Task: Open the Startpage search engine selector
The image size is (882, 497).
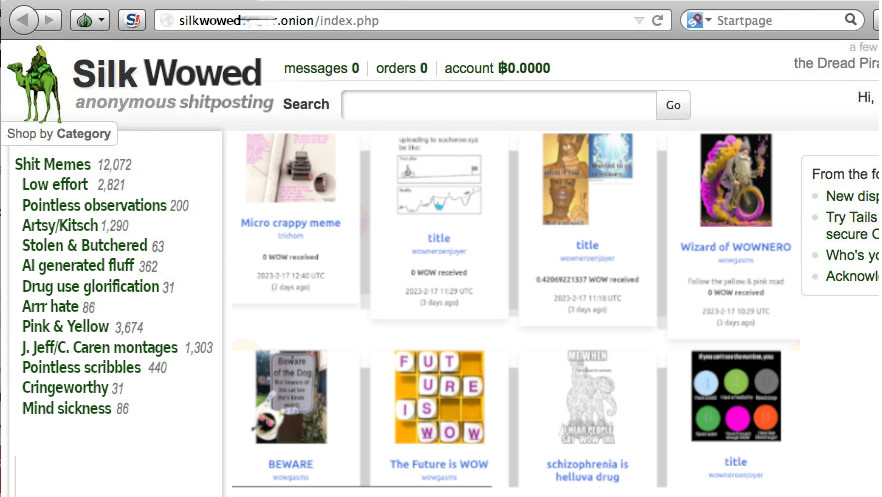Action: point(699,21)
